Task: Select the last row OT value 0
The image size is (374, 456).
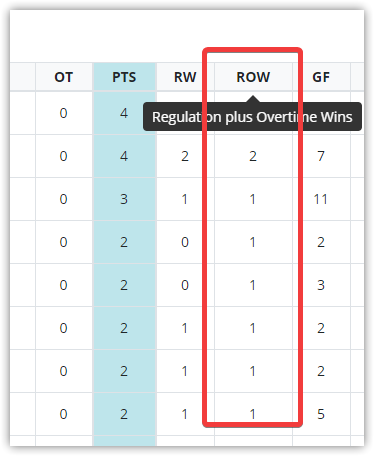Action: [x=64, y=414]
